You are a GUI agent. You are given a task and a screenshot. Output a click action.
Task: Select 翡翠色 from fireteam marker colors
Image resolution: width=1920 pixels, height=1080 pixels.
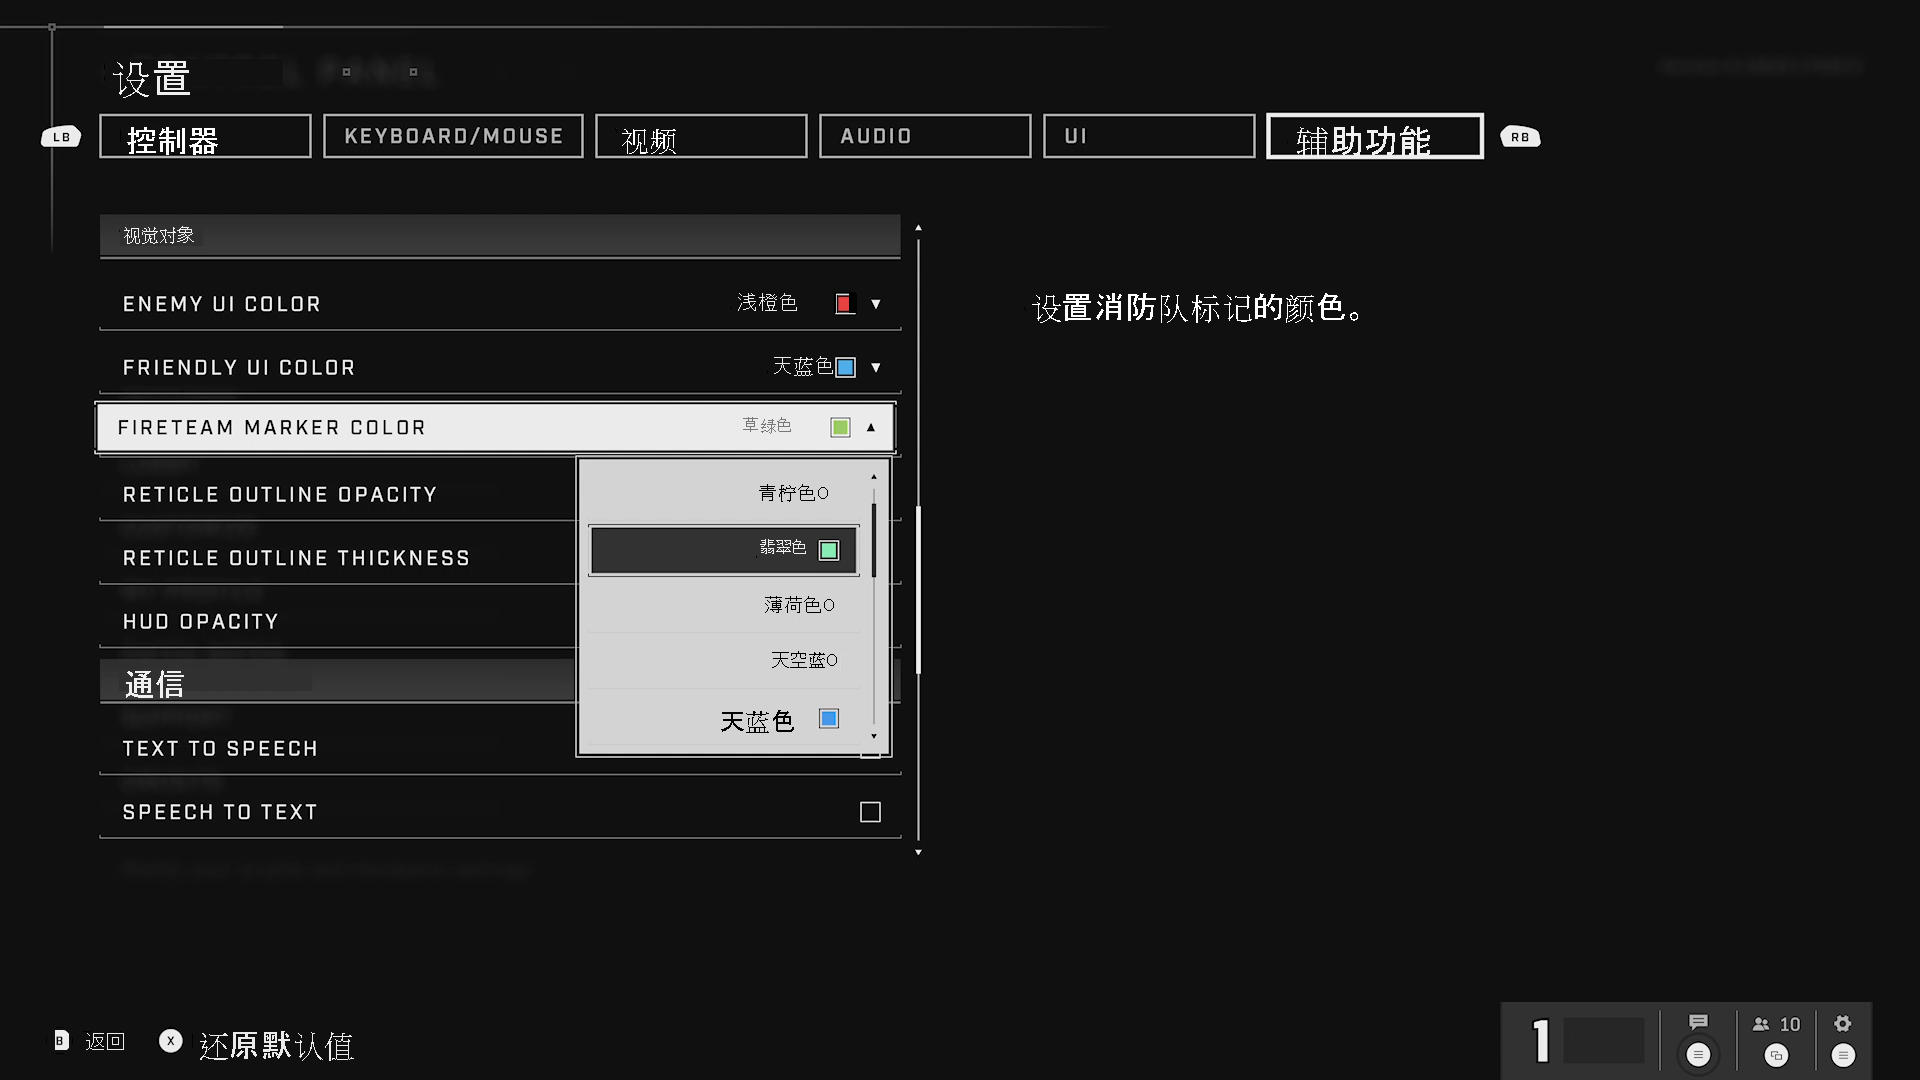(723, 549)
